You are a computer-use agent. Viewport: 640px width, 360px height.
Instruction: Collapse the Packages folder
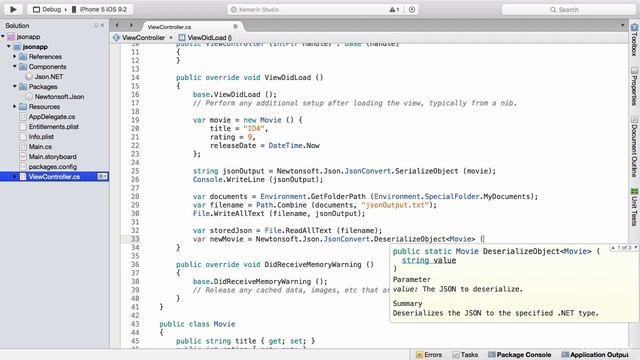point(15,86)
